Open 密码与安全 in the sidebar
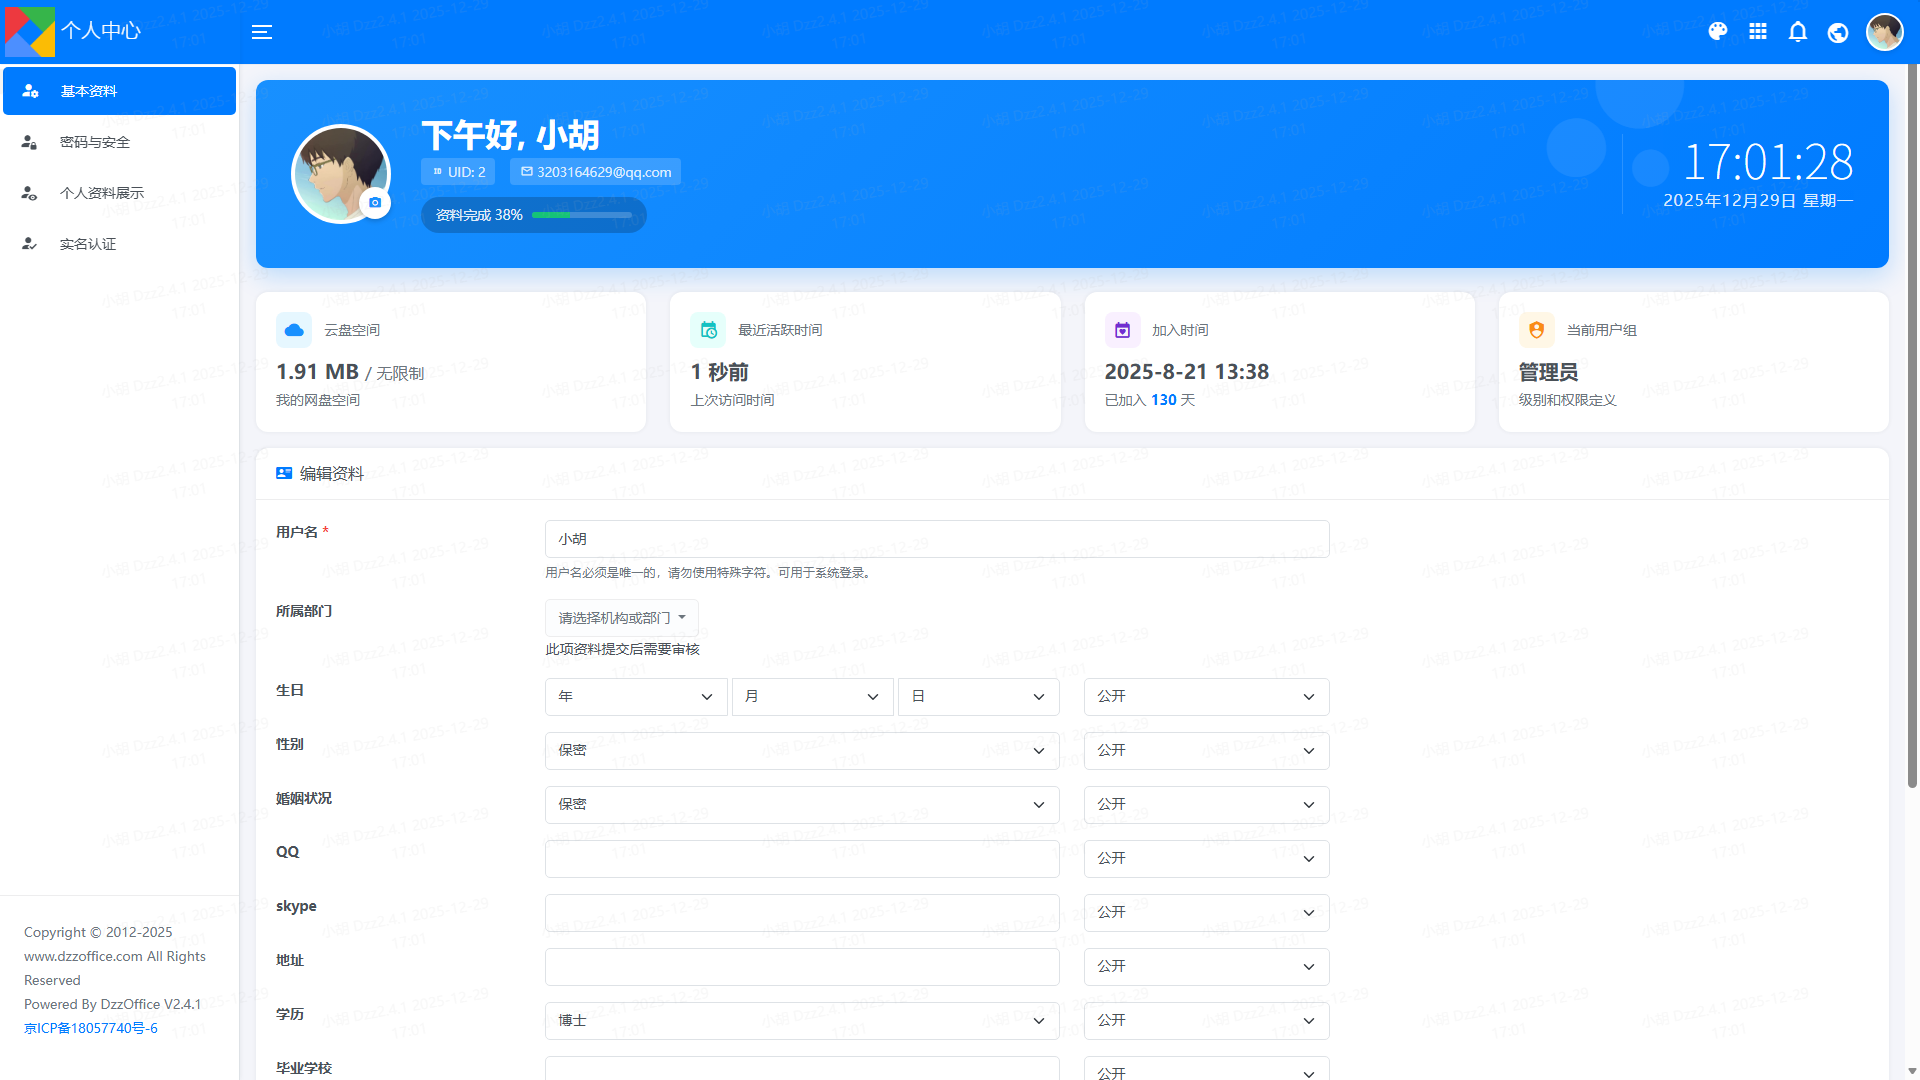1920x1080 pixels. [120, 142]
